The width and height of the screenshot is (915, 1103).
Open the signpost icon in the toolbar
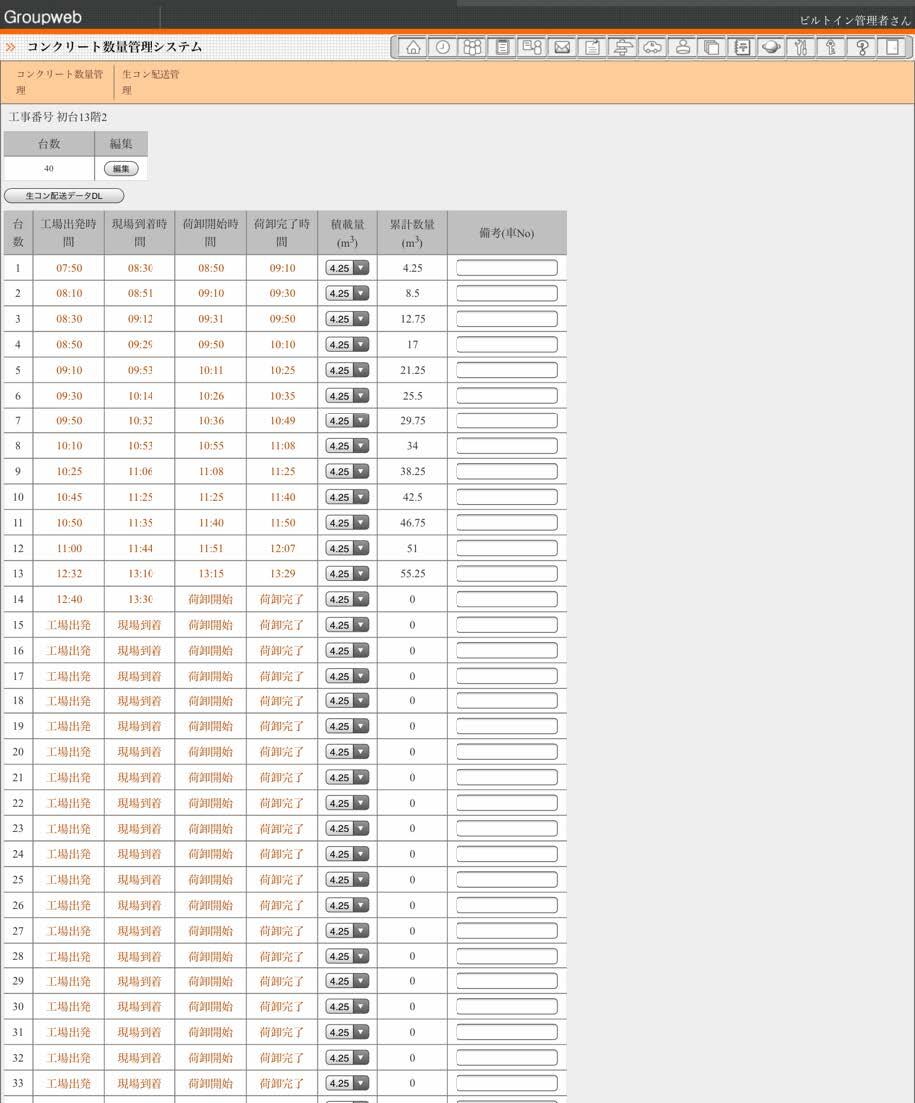point(622,47)
